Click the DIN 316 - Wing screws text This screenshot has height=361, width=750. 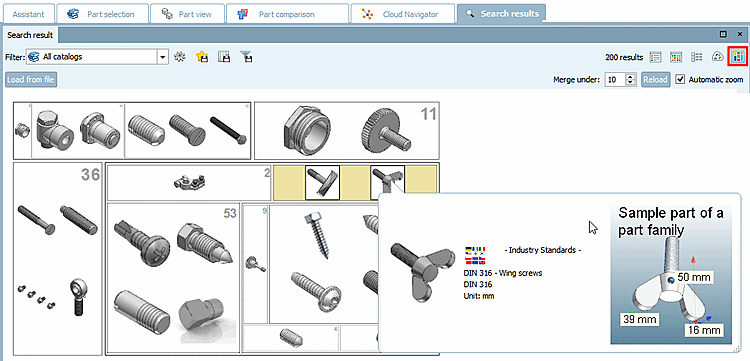(x=503, y=273)
